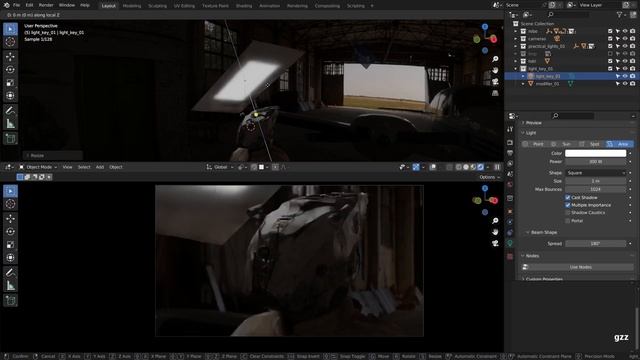Open the Render menu
640x360 pixels.
coord(46,5)
